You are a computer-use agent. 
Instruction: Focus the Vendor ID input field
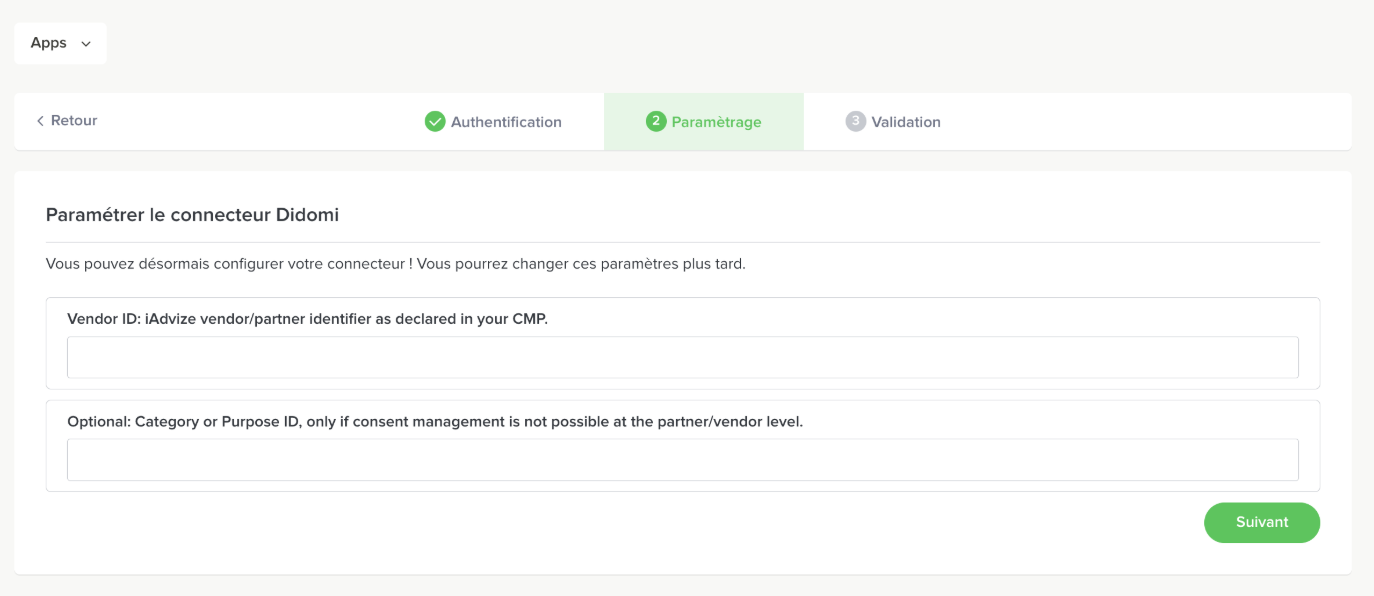[x=682, y=357]
